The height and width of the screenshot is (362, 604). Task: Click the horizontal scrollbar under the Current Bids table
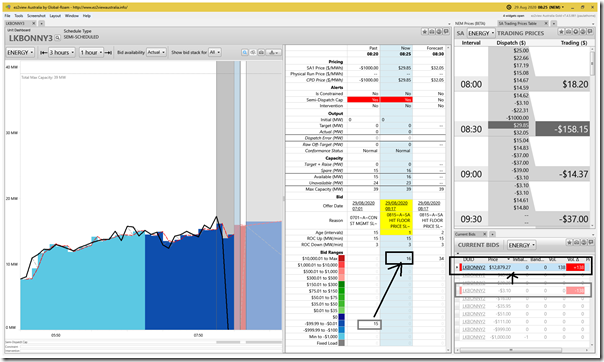pos(511,350)
